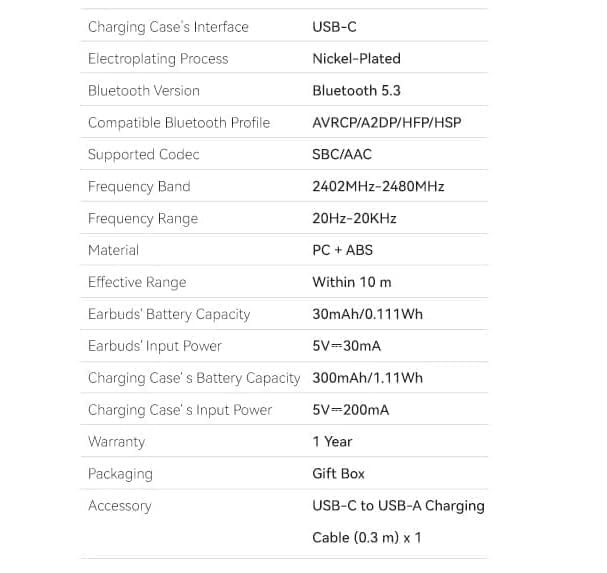Click the Bluetooth Version row label
This screenshot has width=607, height=573.
click(x=144, y=91)
